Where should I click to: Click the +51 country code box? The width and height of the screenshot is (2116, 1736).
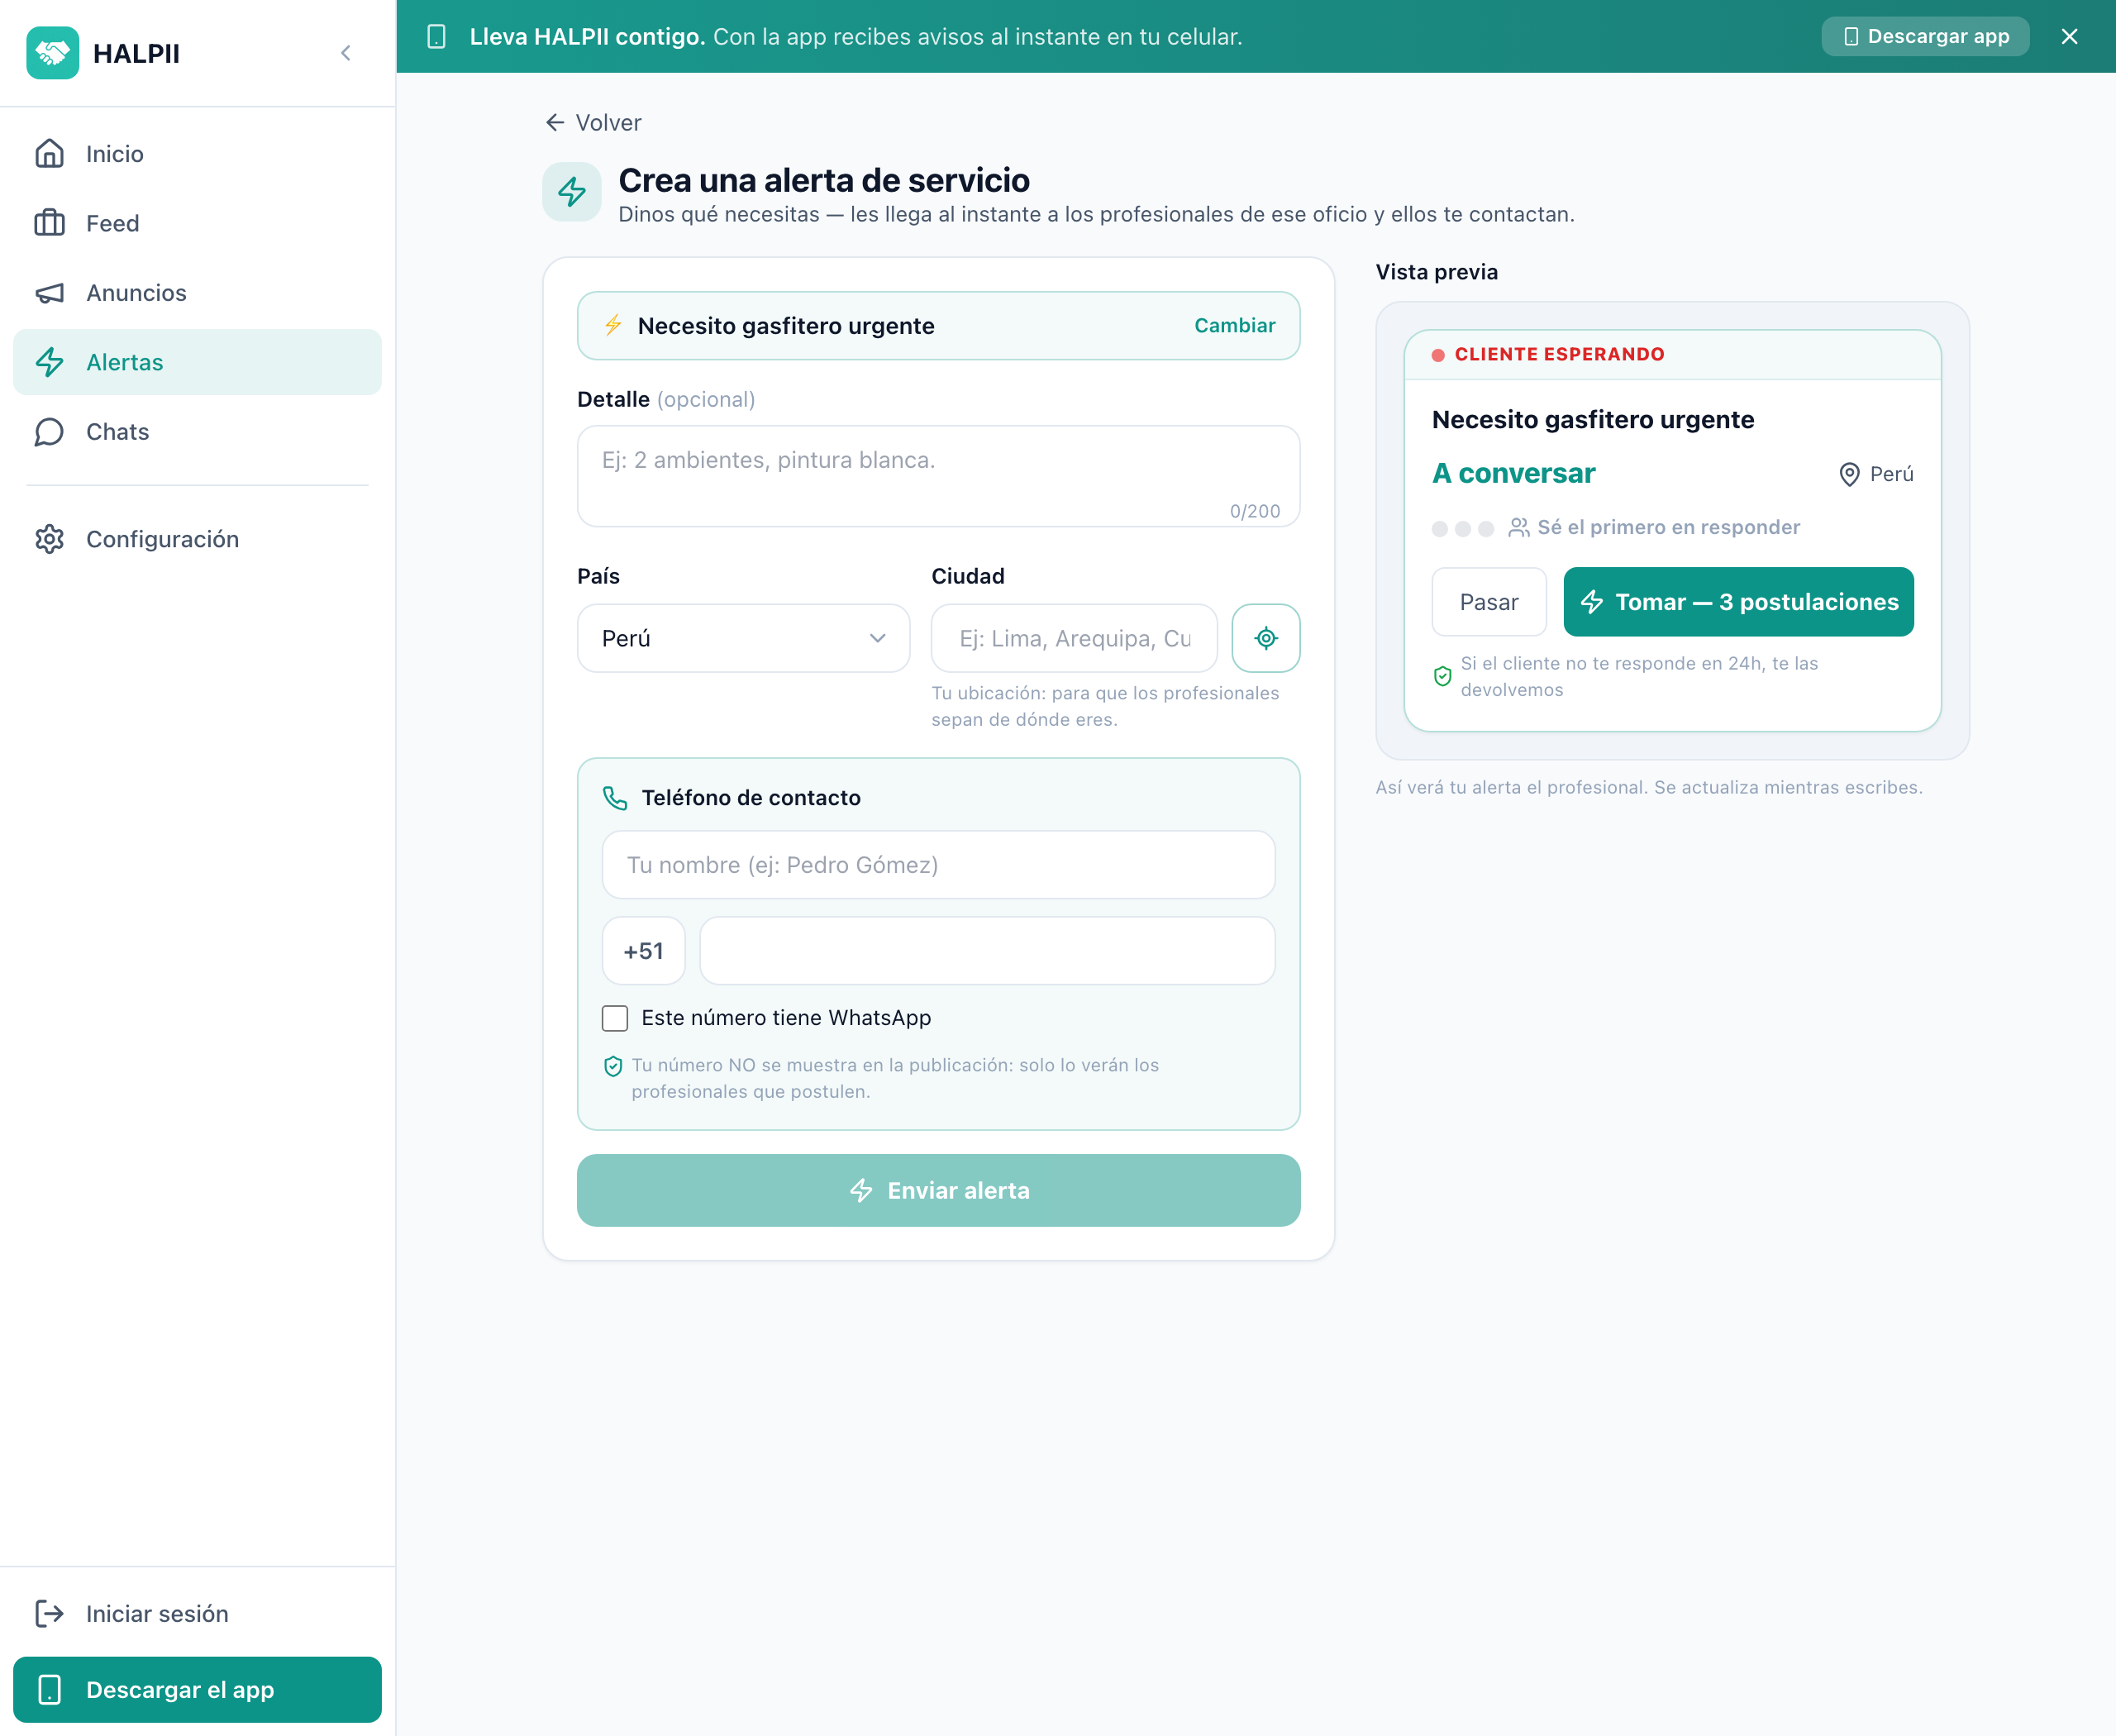point(643,951)
